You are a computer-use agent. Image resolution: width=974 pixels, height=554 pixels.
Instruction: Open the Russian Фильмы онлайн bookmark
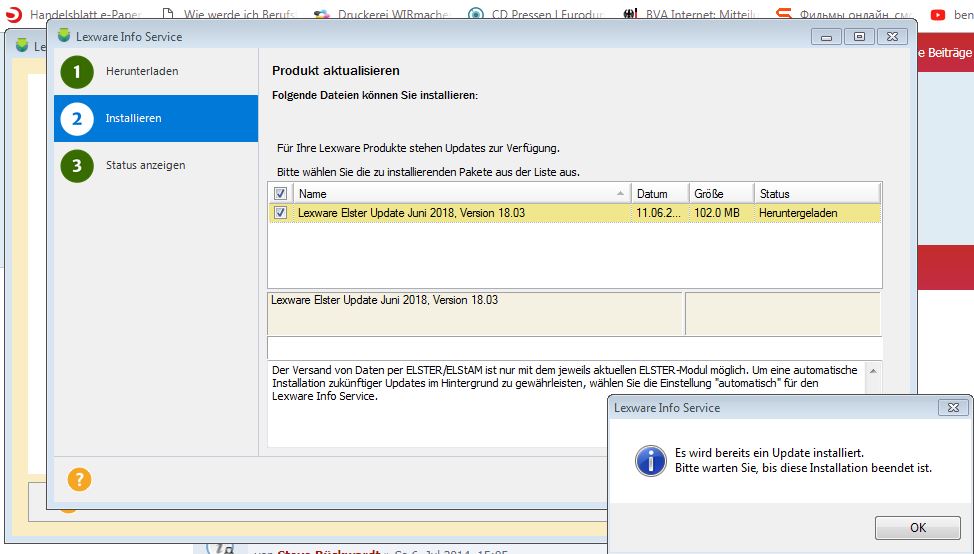(x=845, y=14)
